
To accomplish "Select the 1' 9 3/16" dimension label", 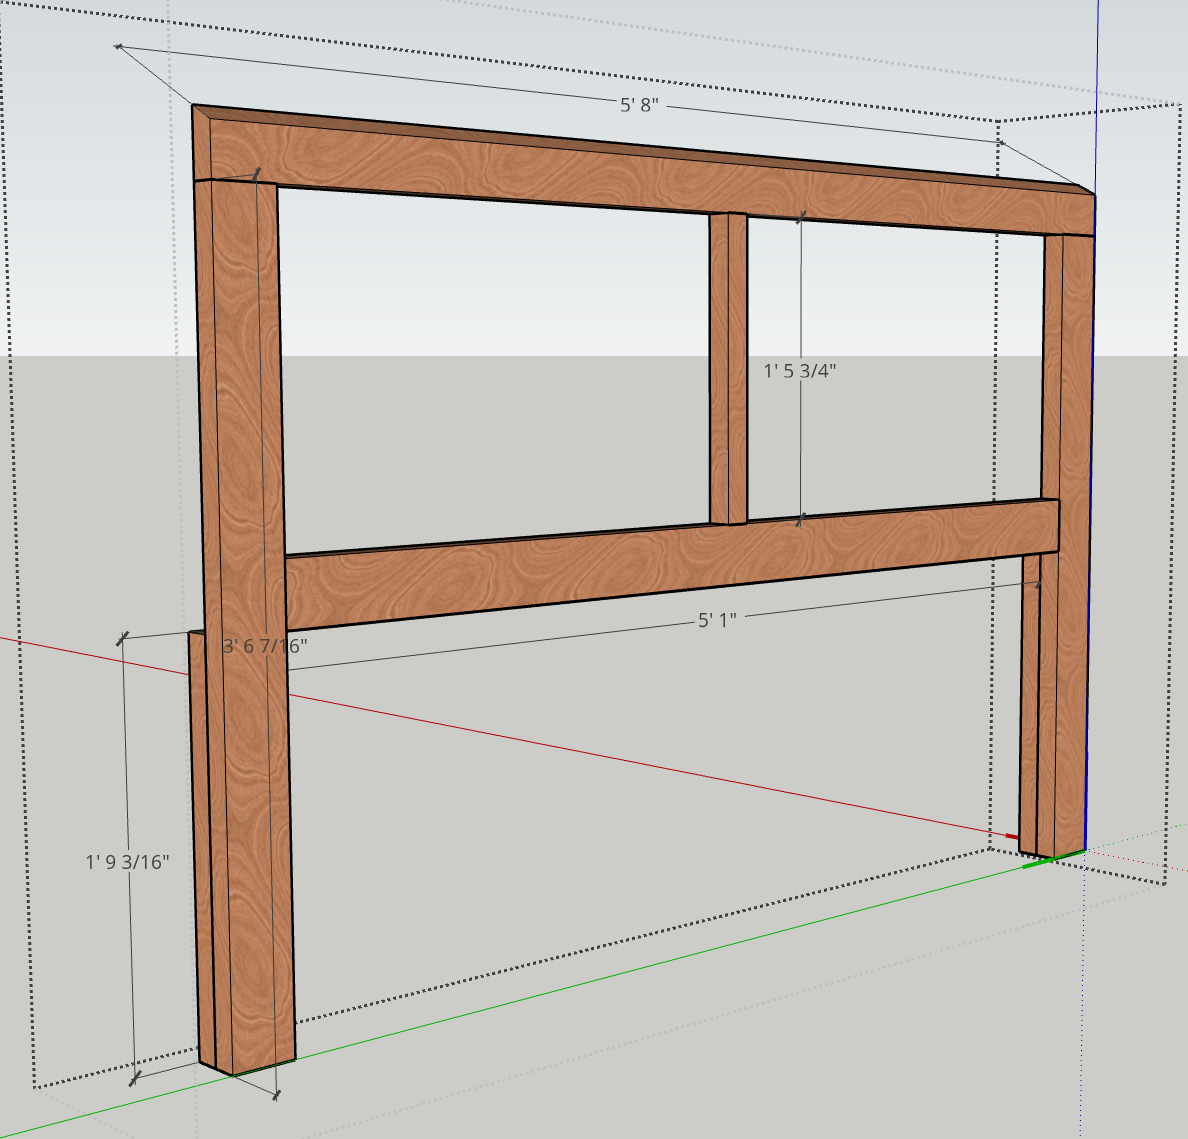I will [x=127, y=862].
